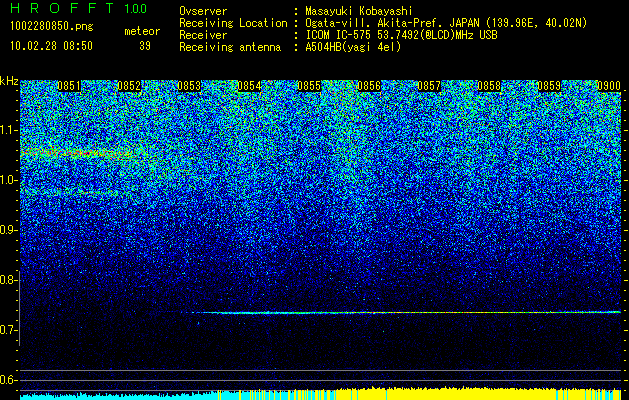Screen dimensions: 629x400
Task: Click the 0853 time marker
Action: point(189,86)
